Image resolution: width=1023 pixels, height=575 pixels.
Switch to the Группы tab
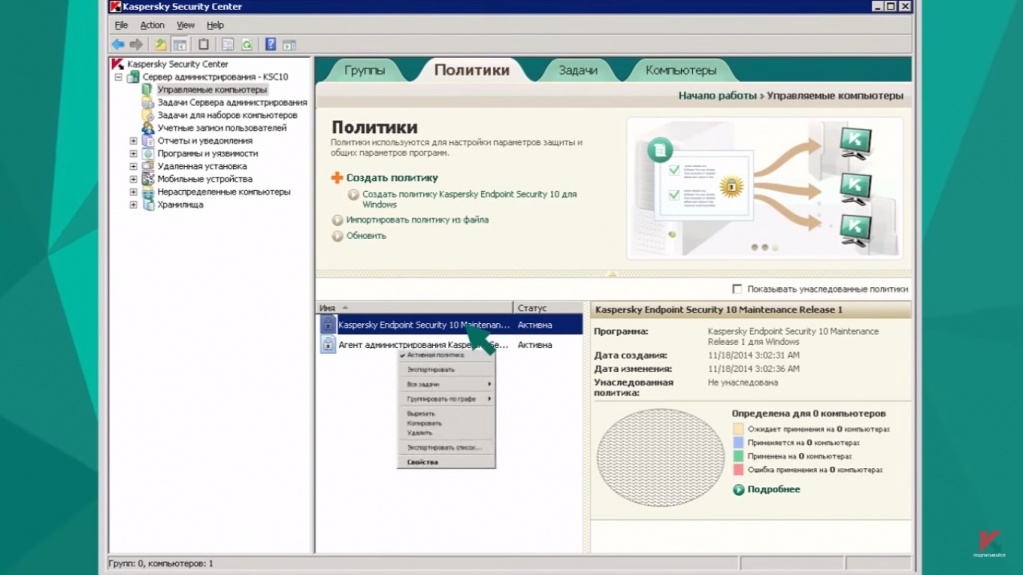[x=365, y=70]
